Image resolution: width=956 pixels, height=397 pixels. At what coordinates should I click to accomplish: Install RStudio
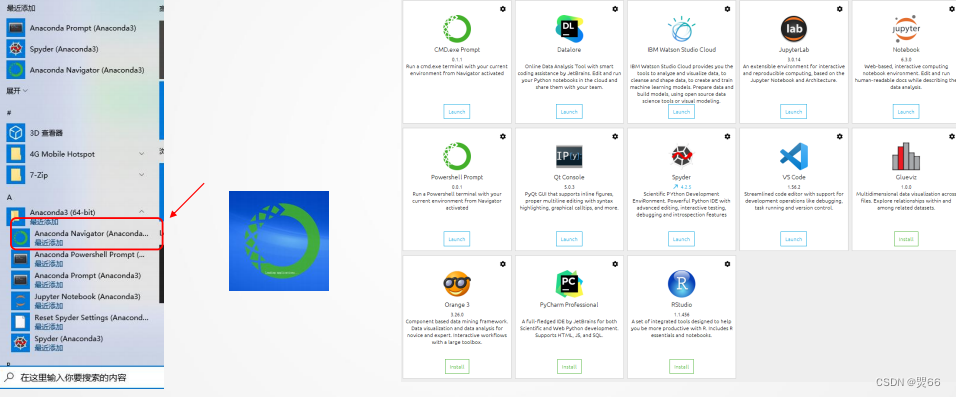pyautogui.click(x=681, y=367)
